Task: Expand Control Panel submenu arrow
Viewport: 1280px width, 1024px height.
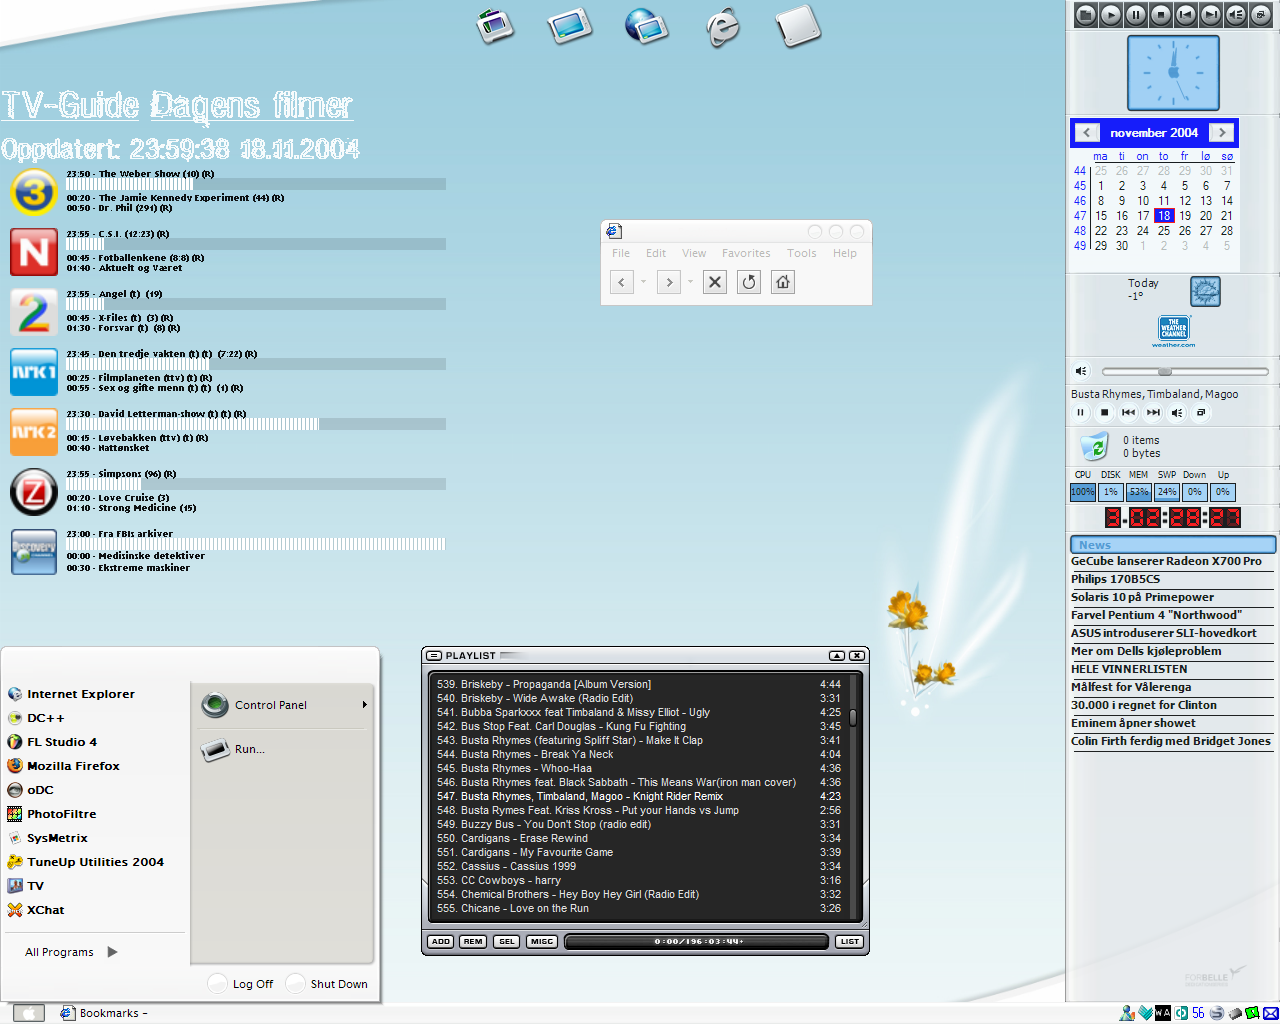Action: [x=365, y=705]
